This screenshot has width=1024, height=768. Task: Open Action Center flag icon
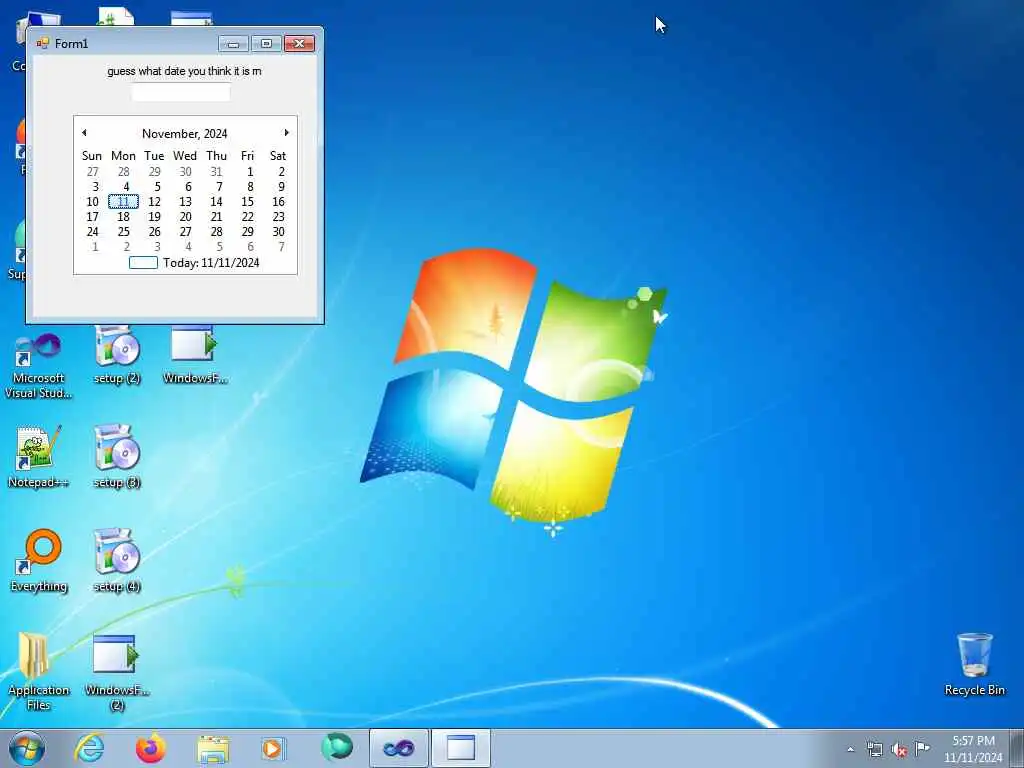[x=922, y=748]
